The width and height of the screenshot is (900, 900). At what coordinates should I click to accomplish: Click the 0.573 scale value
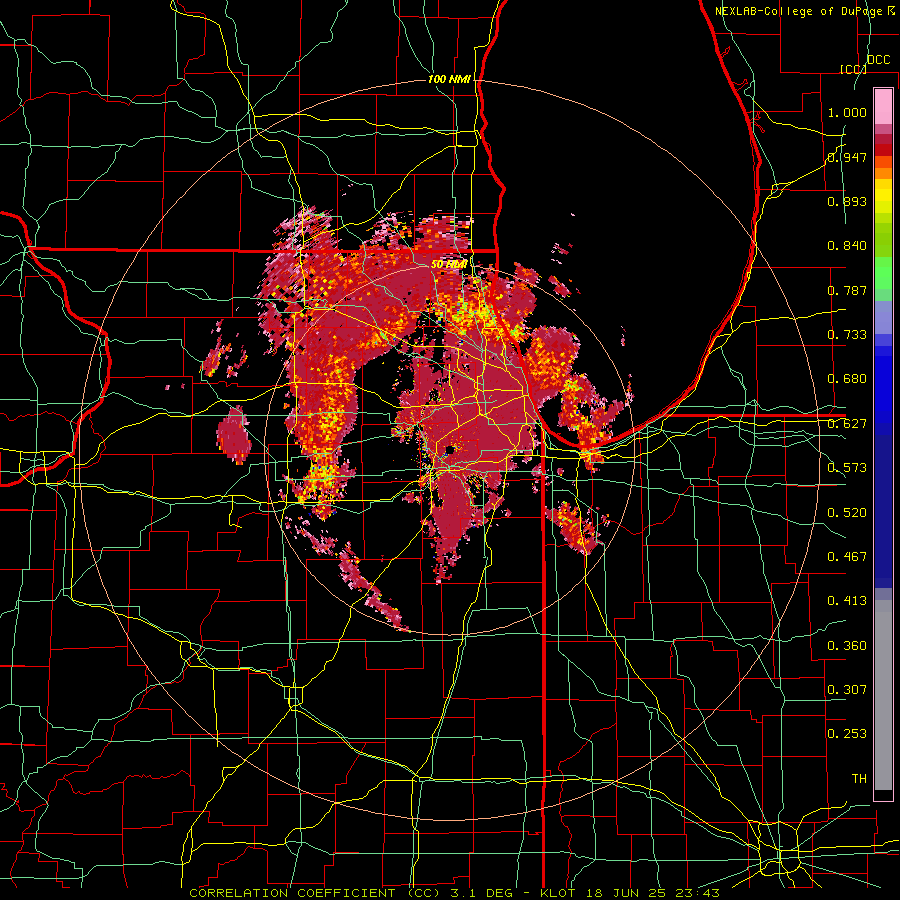(x=847, y=468)
